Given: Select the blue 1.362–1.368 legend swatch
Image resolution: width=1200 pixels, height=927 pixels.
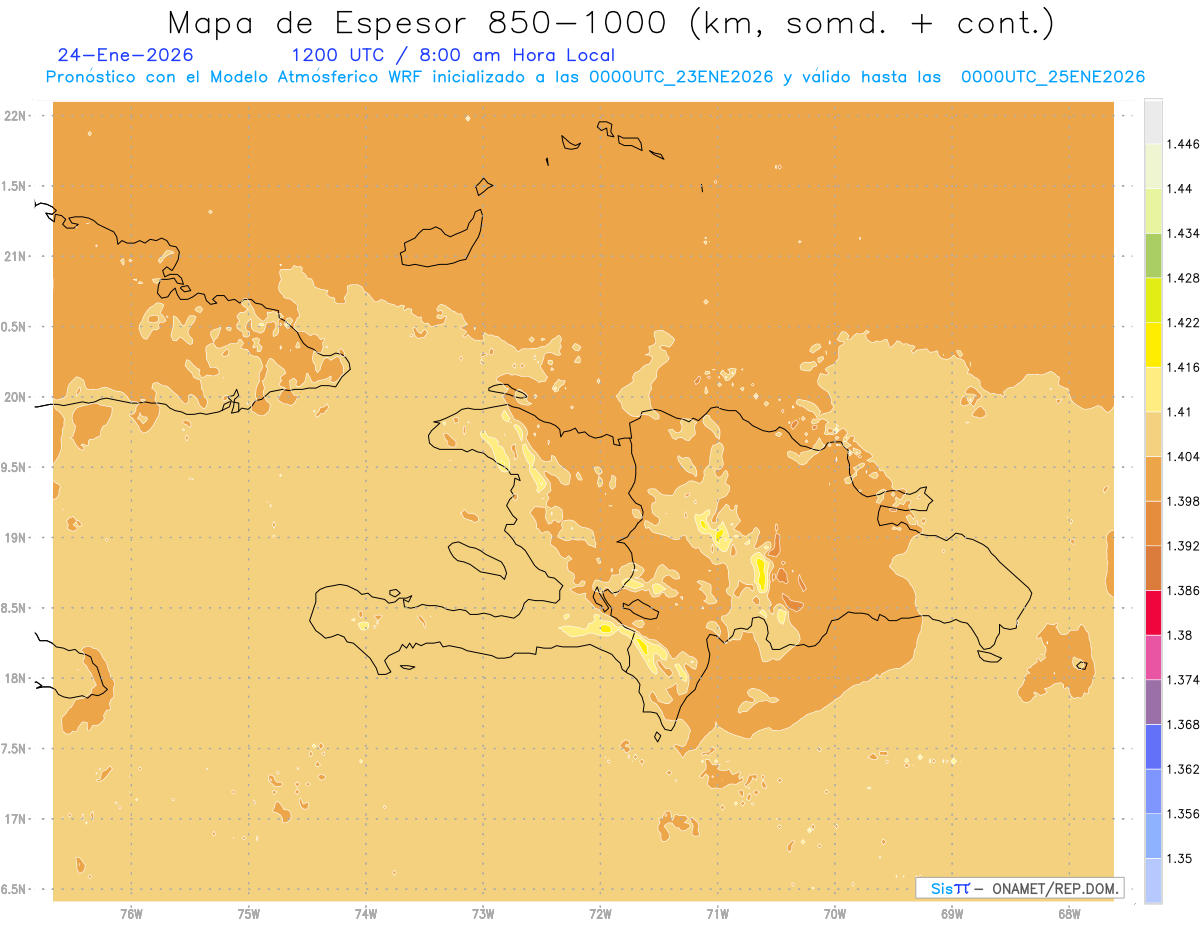Looking at the screenshot, I should coord(1153,746).
